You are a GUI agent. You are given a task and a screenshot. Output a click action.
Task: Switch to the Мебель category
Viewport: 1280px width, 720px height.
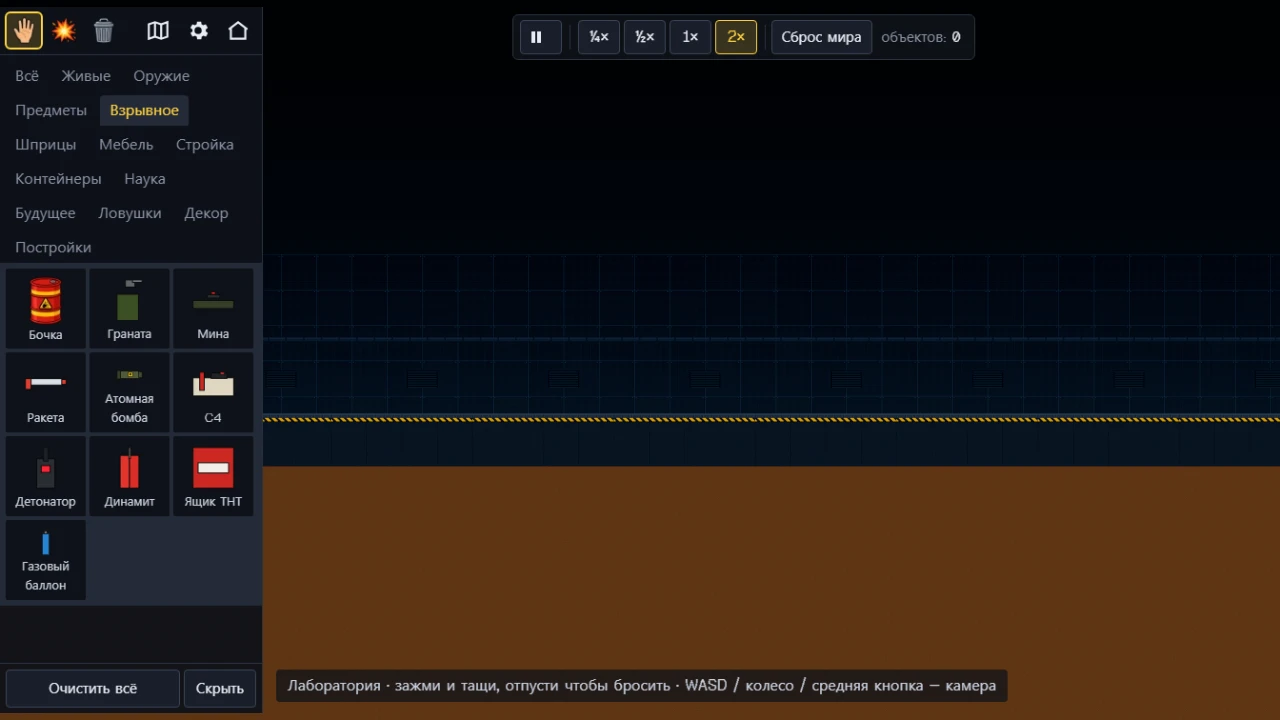click(126, 144)
